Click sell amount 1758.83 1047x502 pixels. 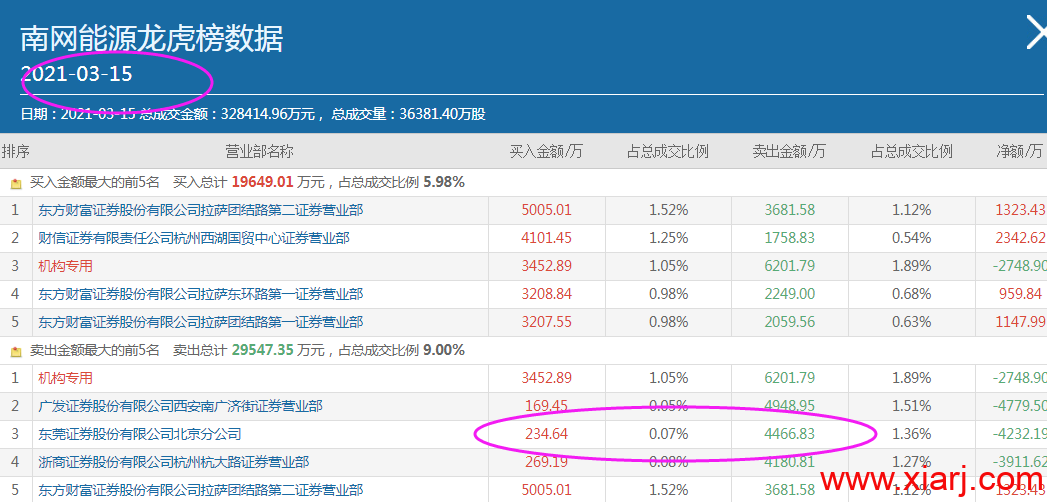(789, 238)
